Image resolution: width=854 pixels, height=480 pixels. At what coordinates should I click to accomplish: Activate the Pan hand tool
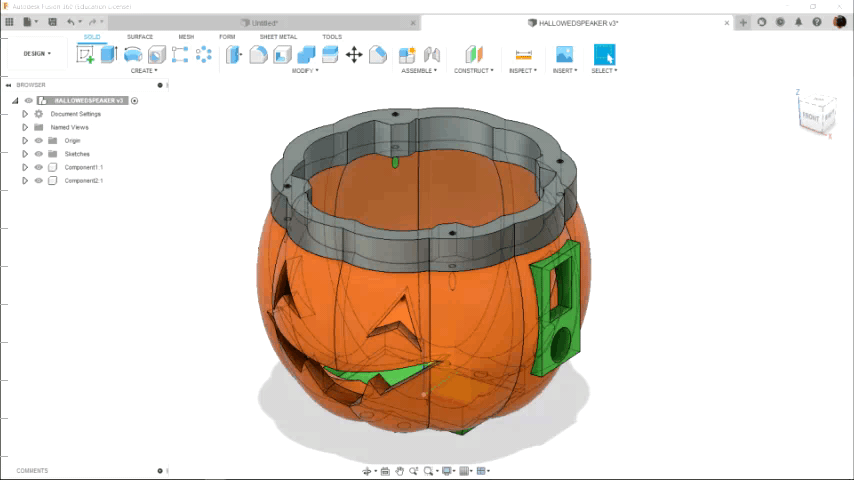pyautogui.click(x=399, y=471)
